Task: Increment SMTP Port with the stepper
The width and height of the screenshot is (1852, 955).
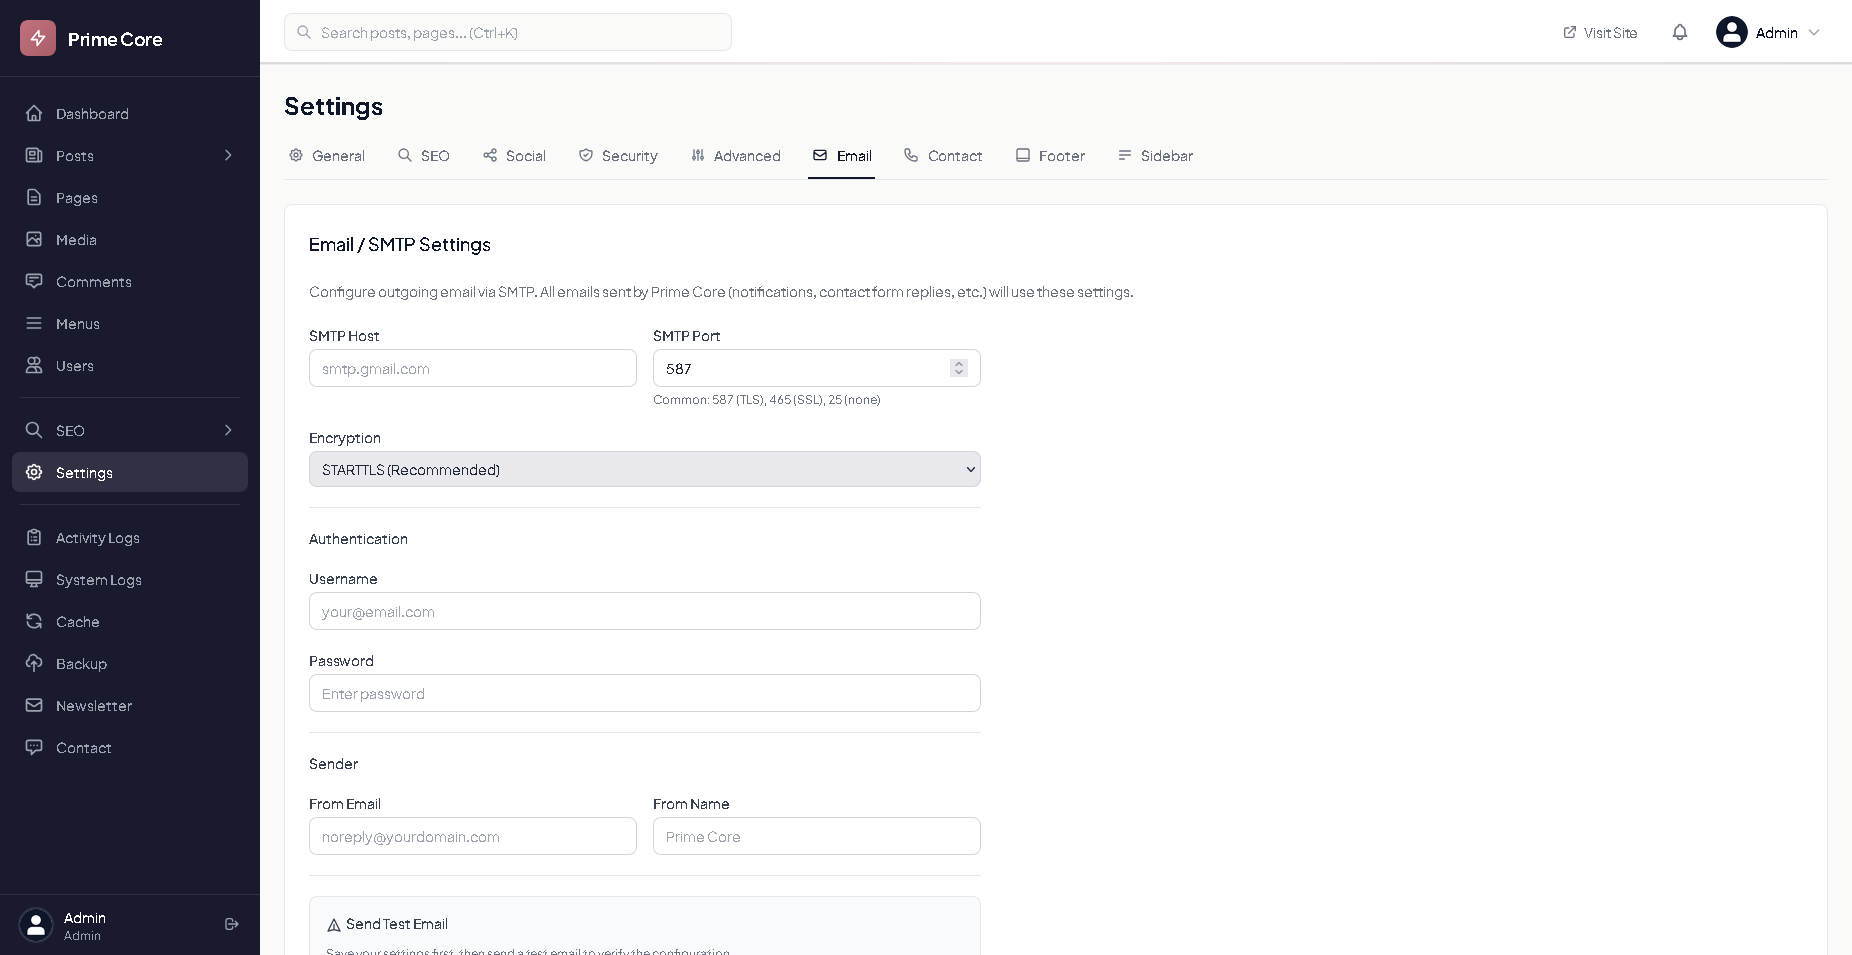Action: pyautogui.click(x=958, y=363)
